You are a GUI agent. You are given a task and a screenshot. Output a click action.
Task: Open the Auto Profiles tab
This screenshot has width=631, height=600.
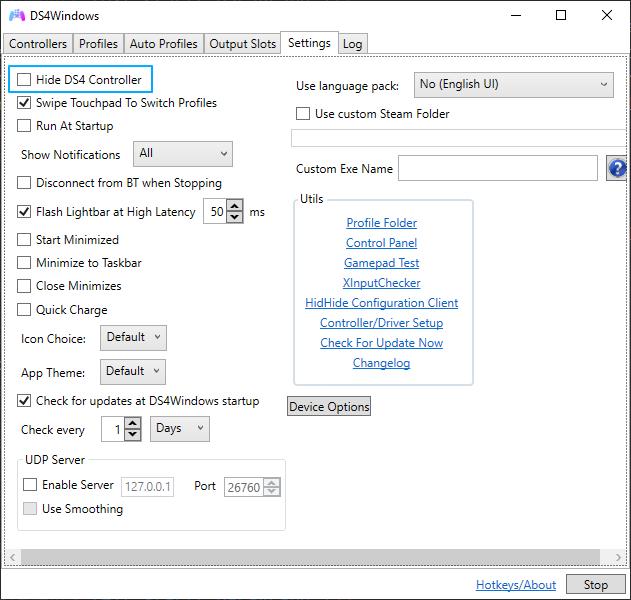pos(164,44)
